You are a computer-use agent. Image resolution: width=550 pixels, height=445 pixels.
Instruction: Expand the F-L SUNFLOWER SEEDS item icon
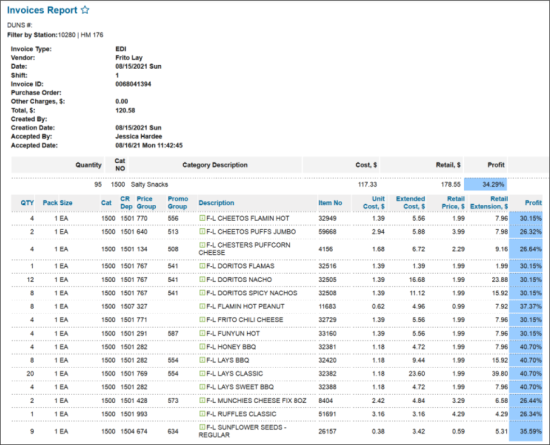coord(202,427)
